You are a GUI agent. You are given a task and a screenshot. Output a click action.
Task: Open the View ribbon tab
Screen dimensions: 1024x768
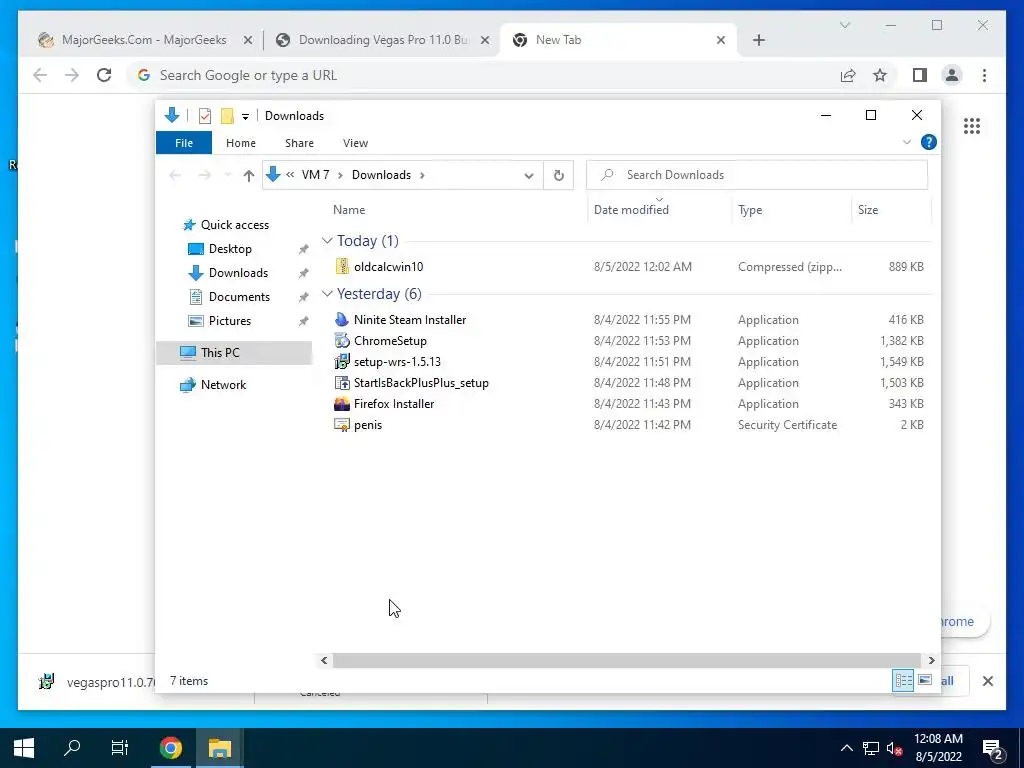tap(355, 143)
